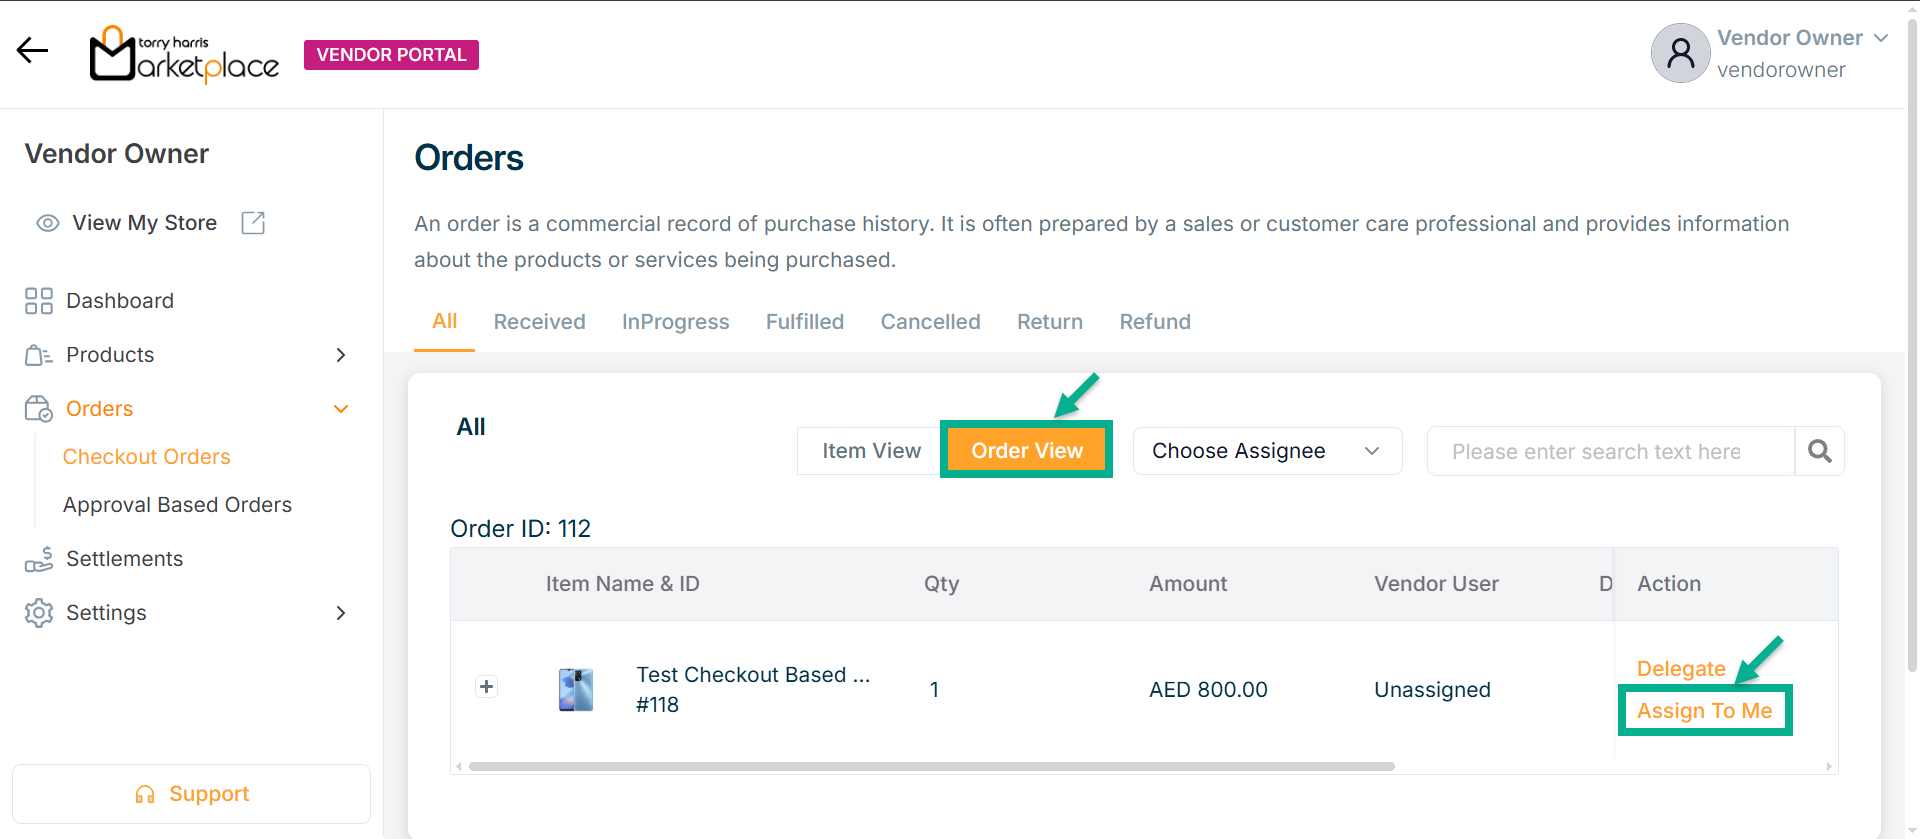Screen dimensions: 1920x839
Task: Click the Assign To Me link
Action: click(1704, 711)
